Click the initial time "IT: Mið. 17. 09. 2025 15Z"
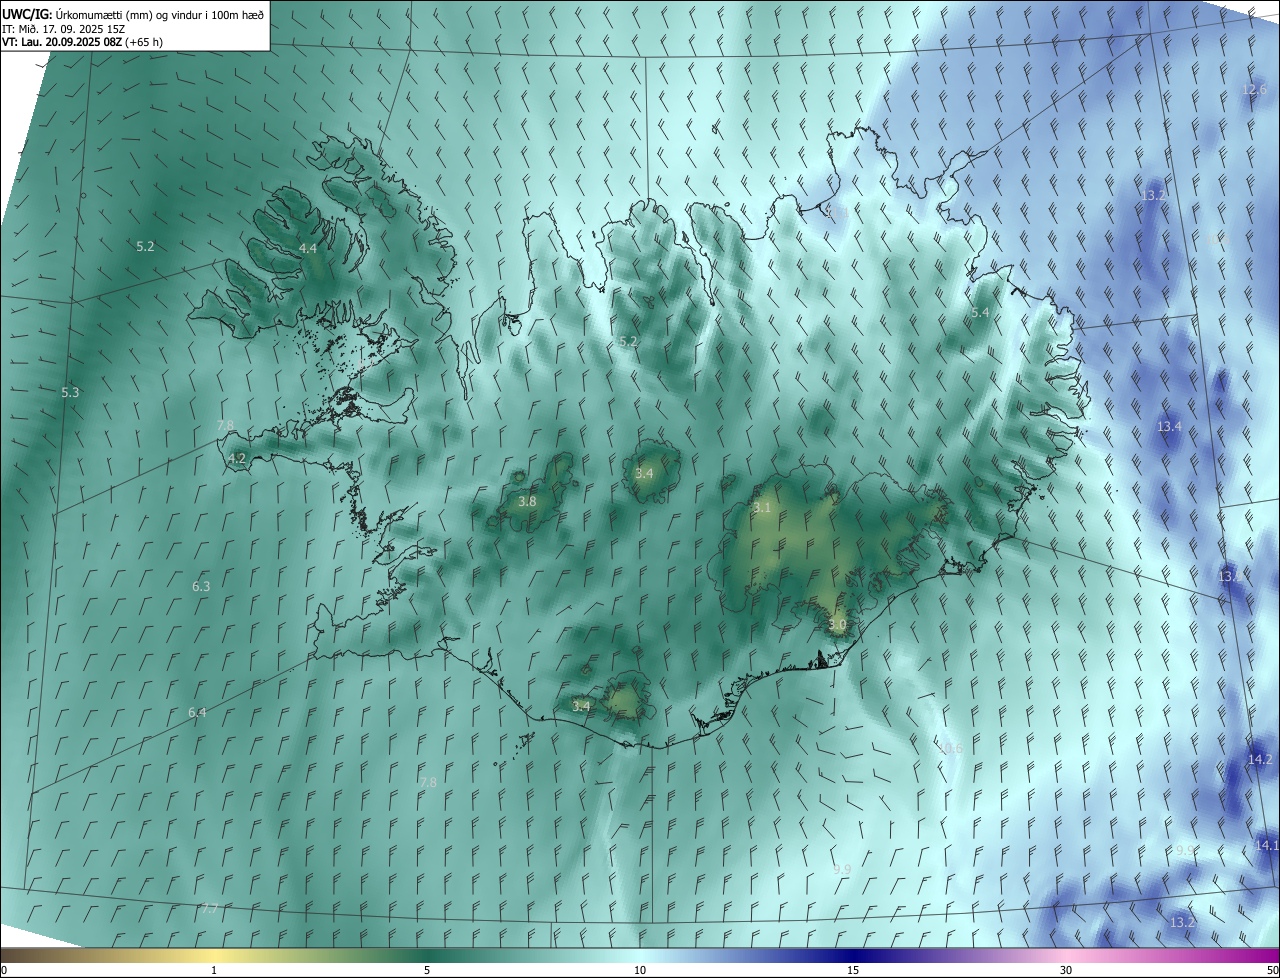Image resolution: width=1280 pixels, height=978 pixels. [x=63, y=29]
